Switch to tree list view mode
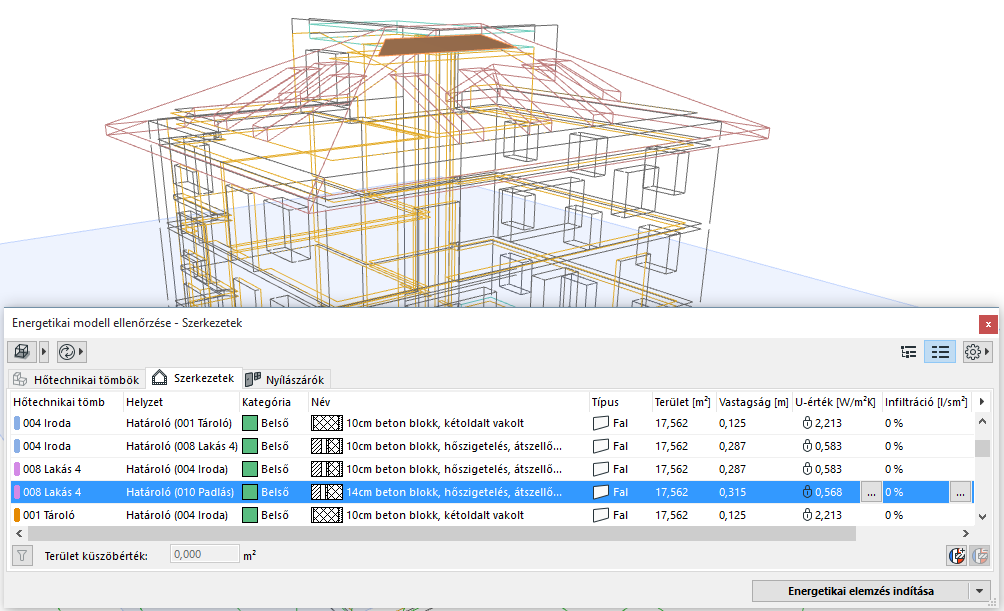The height and width of the screenshot is (611, 1004). [x=909, y=352]
